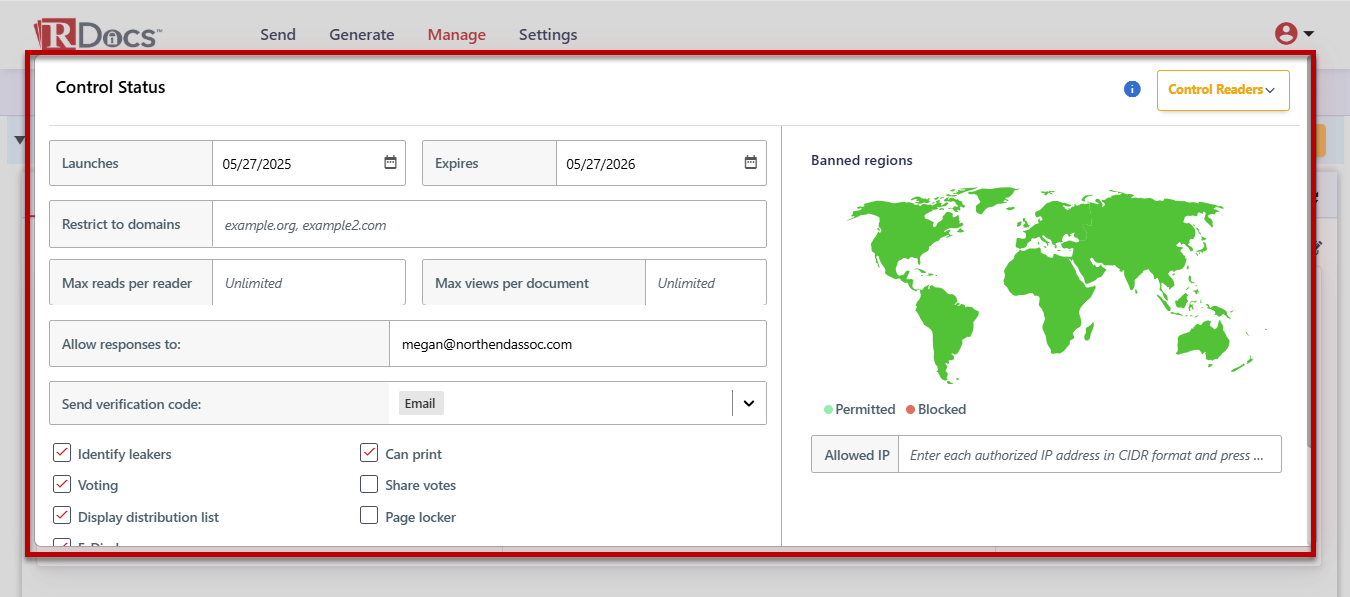
Task: Open the Expires date calendar icon
Action: point(750,163)
